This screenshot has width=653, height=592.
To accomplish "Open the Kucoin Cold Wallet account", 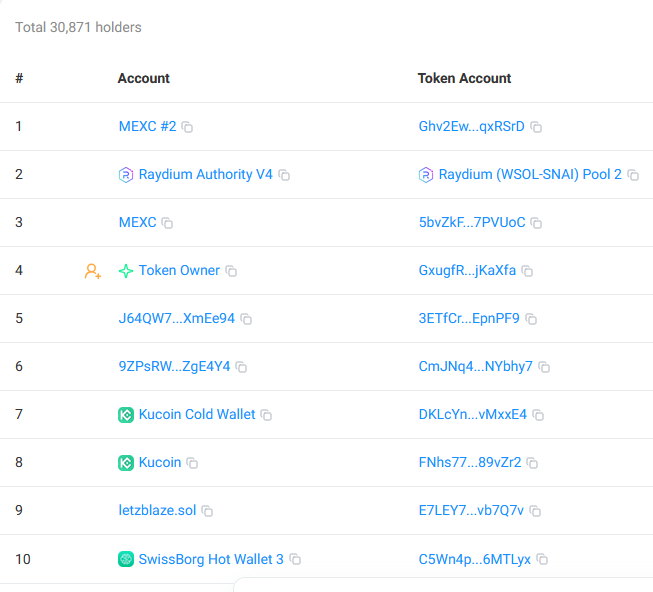I will tap(197, 414).
